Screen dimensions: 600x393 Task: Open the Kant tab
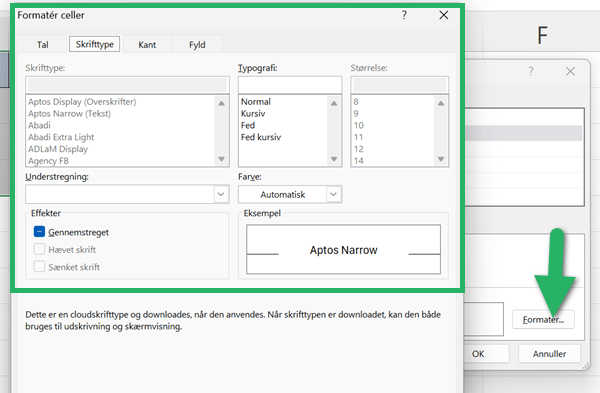click(147, 45)
